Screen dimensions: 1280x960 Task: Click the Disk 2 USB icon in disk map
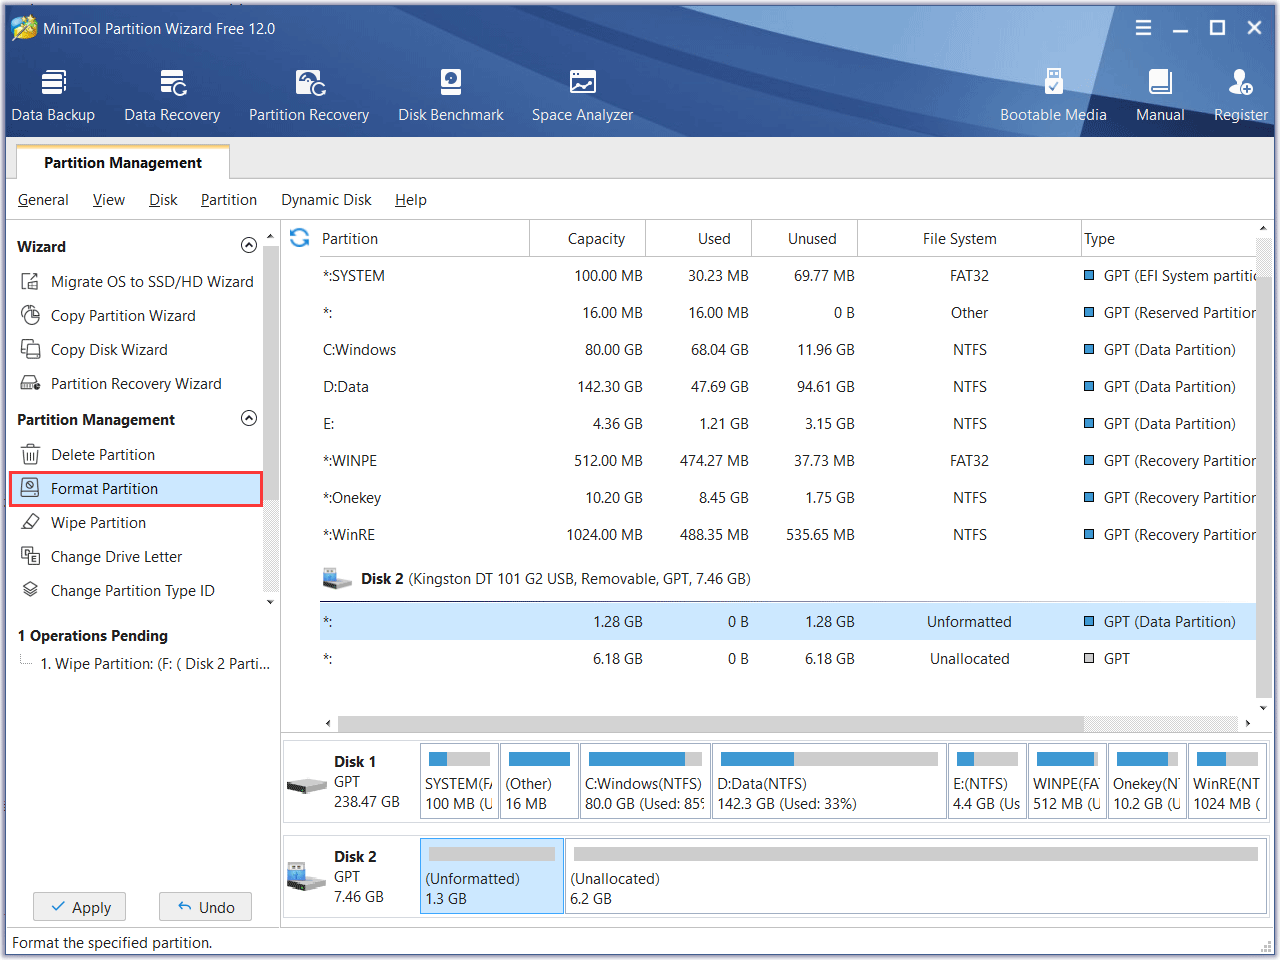coord(307,878)
